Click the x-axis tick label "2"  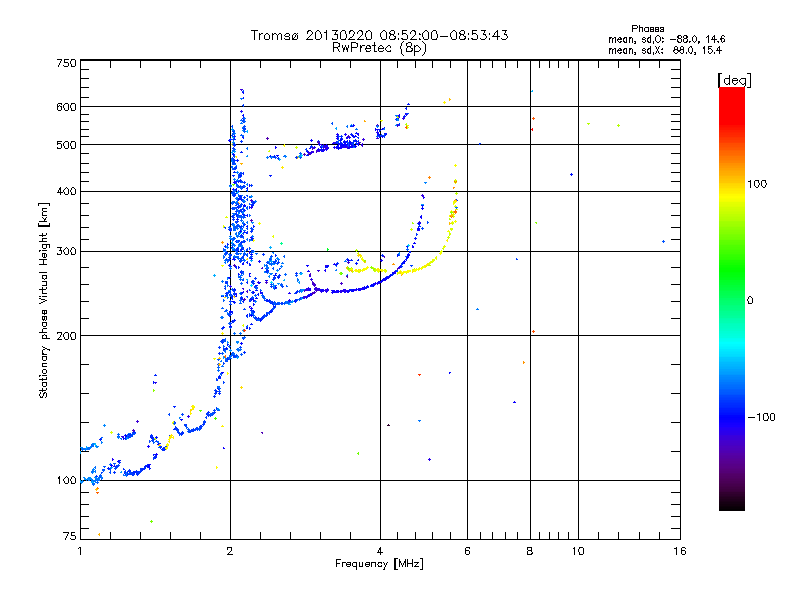(x=230, y=551)
